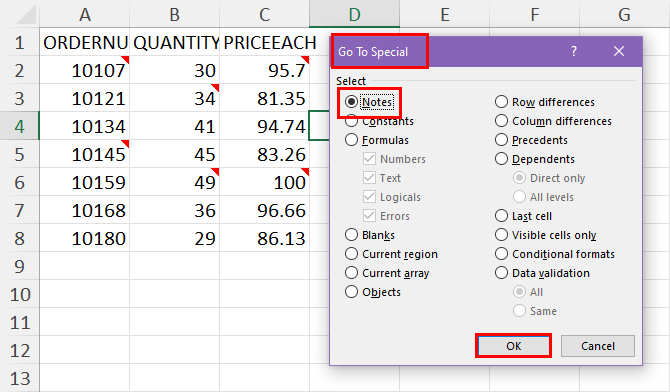Select cell containing 10121
Screen dimensions: 670x392
(85, 98)
